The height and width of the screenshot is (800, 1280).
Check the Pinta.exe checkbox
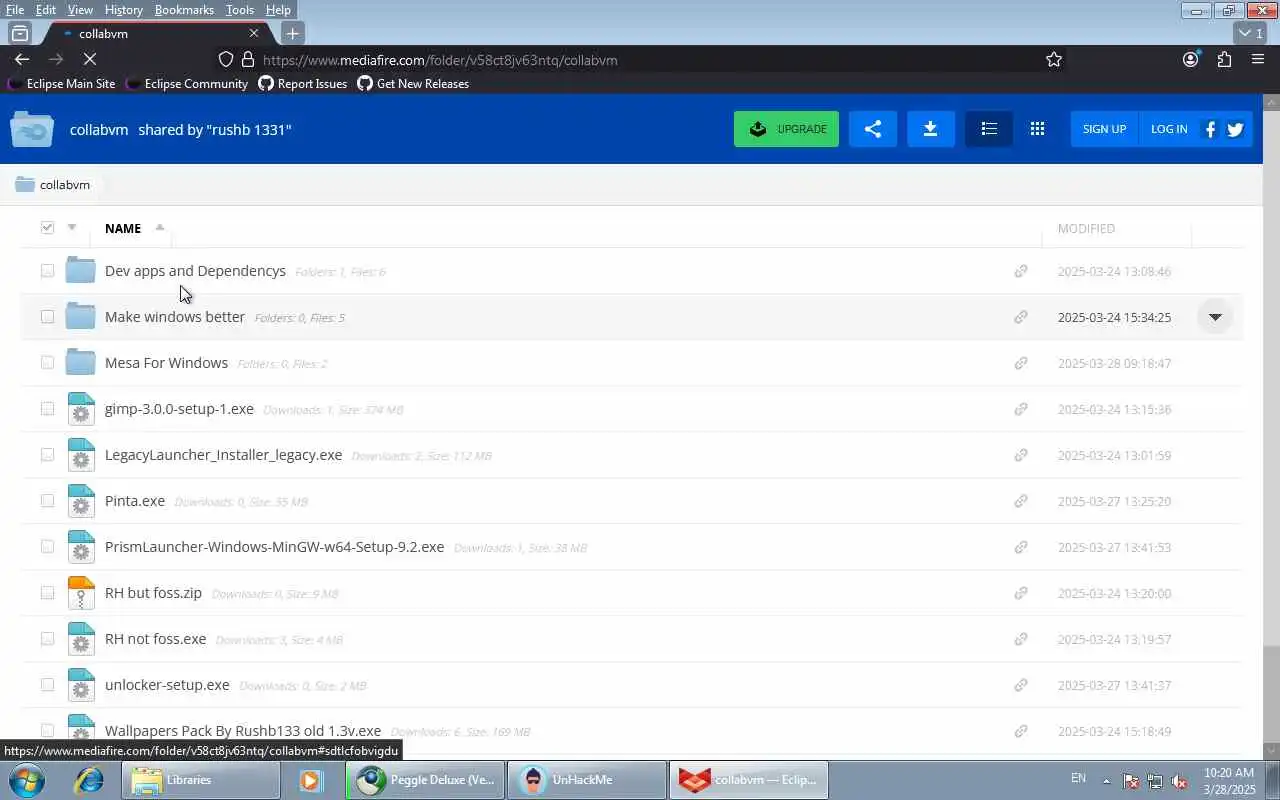coord(47,501)
